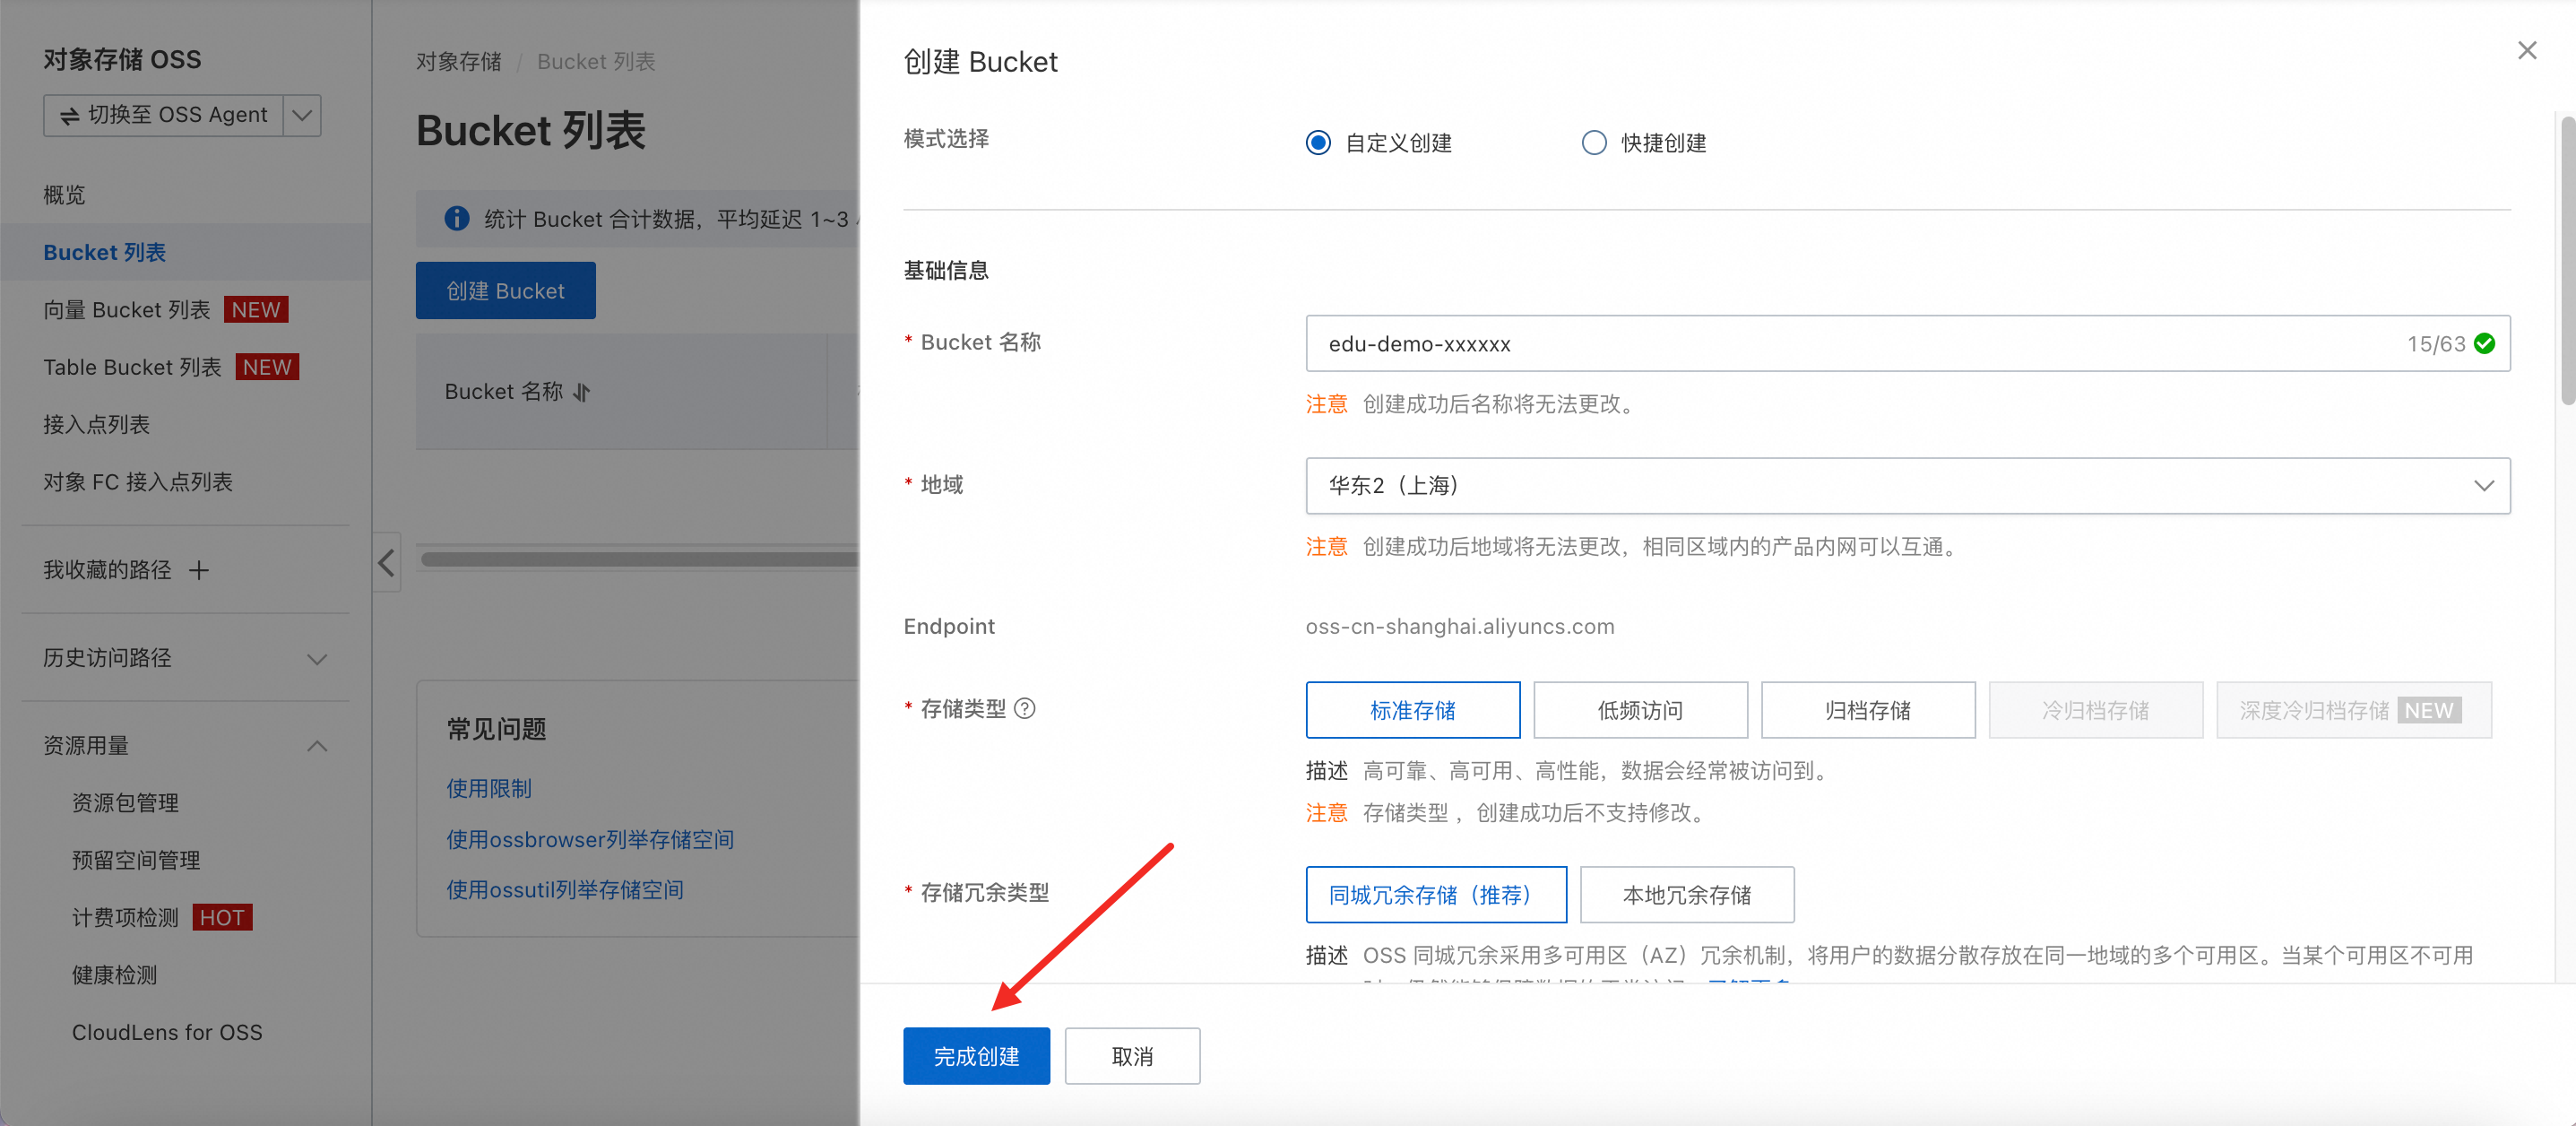
Task: Open the 使用ossbrowser列举存储空间 link
Action: (x=590, y=839)
